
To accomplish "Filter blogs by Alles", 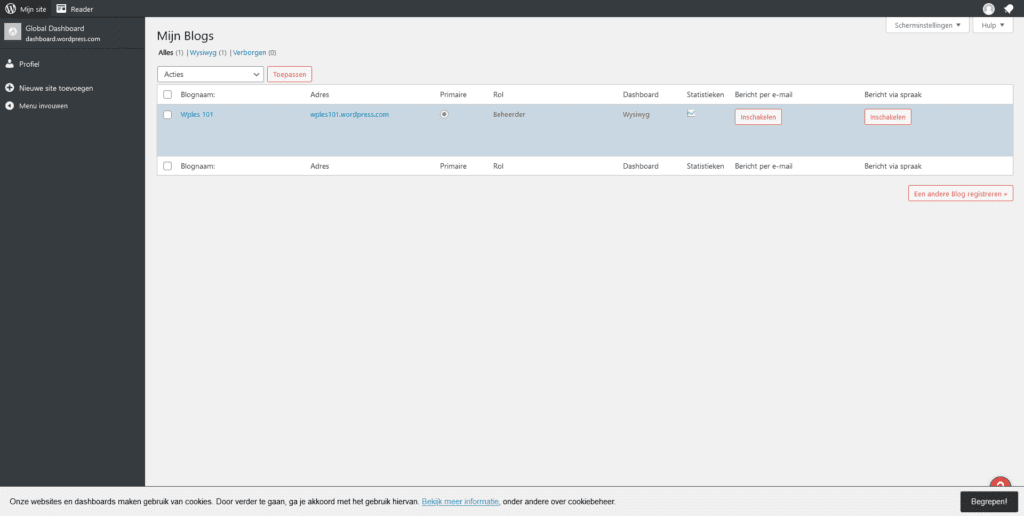I will coord(166,53).
